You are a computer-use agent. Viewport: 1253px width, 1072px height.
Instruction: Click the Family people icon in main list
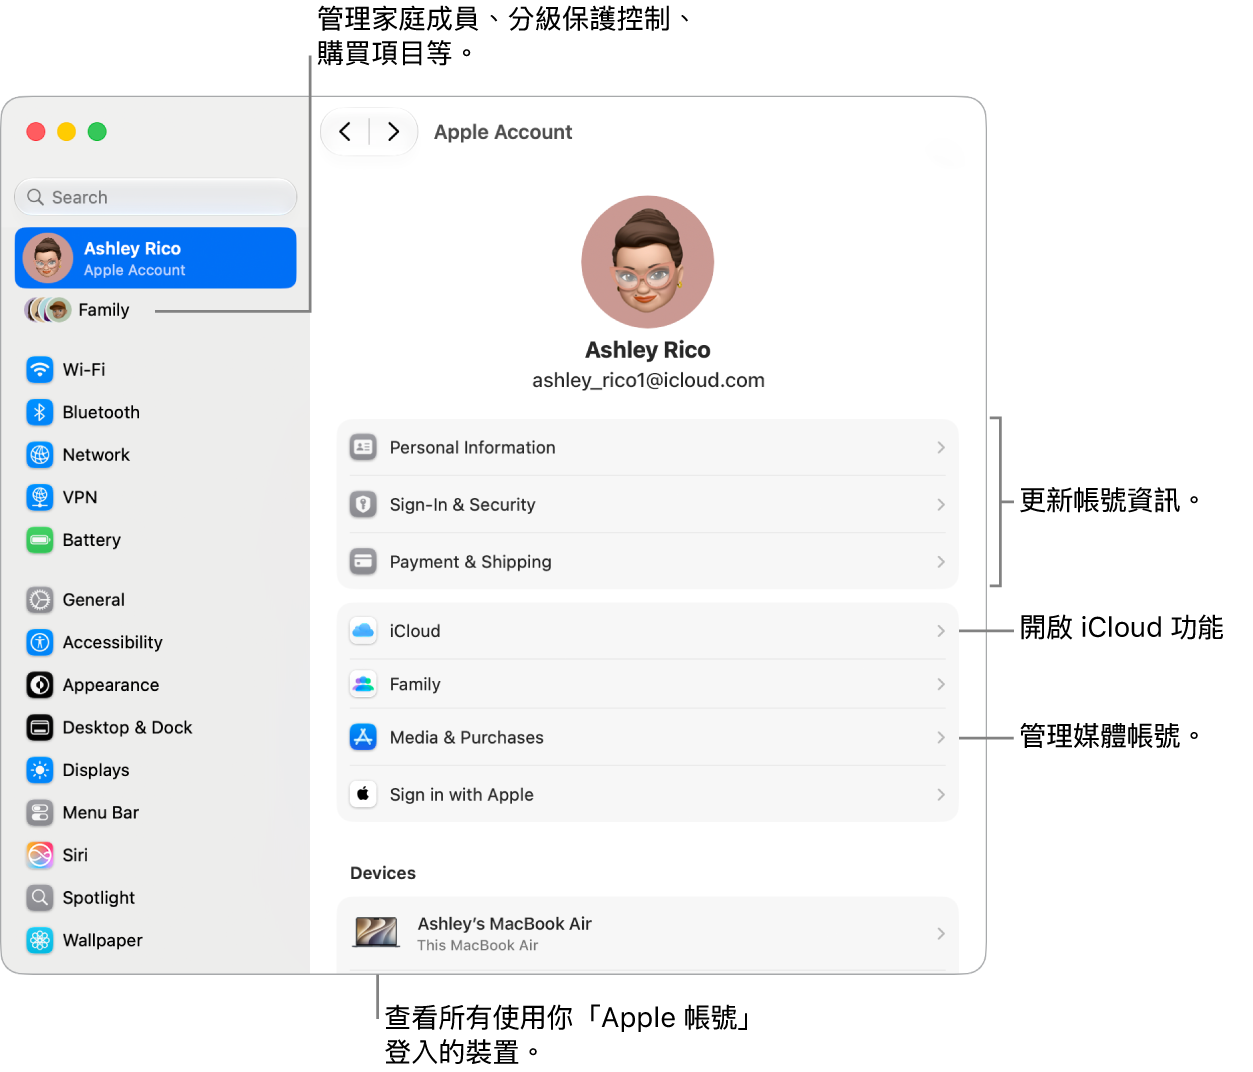(x=363, y=684)
